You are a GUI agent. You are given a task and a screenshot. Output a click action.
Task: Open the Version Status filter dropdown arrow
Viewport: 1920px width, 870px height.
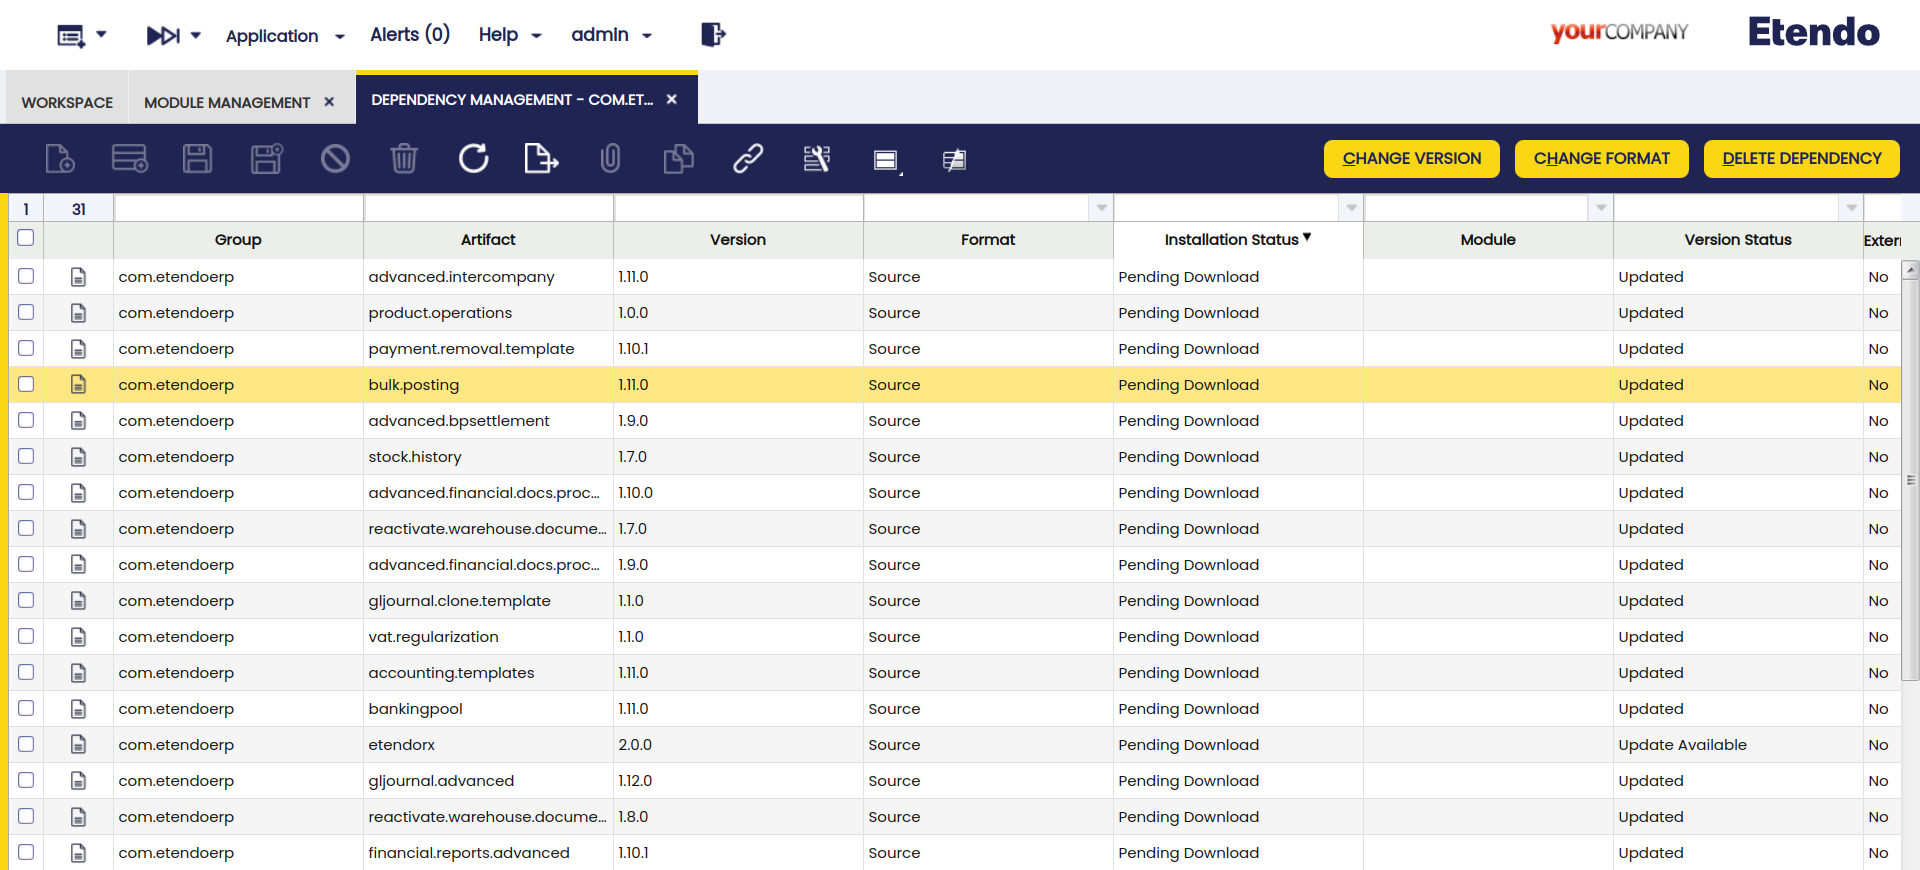(1851, 208)
